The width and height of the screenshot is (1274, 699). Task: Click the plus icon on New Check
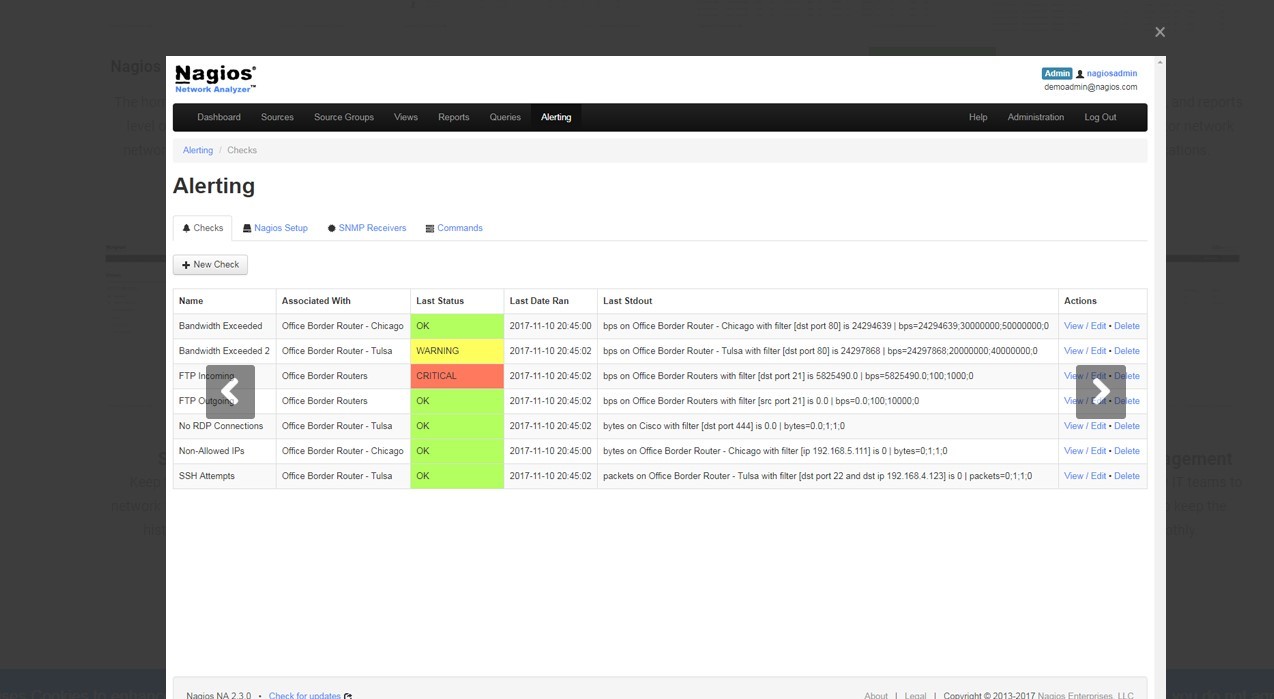[x=186, y=264]
